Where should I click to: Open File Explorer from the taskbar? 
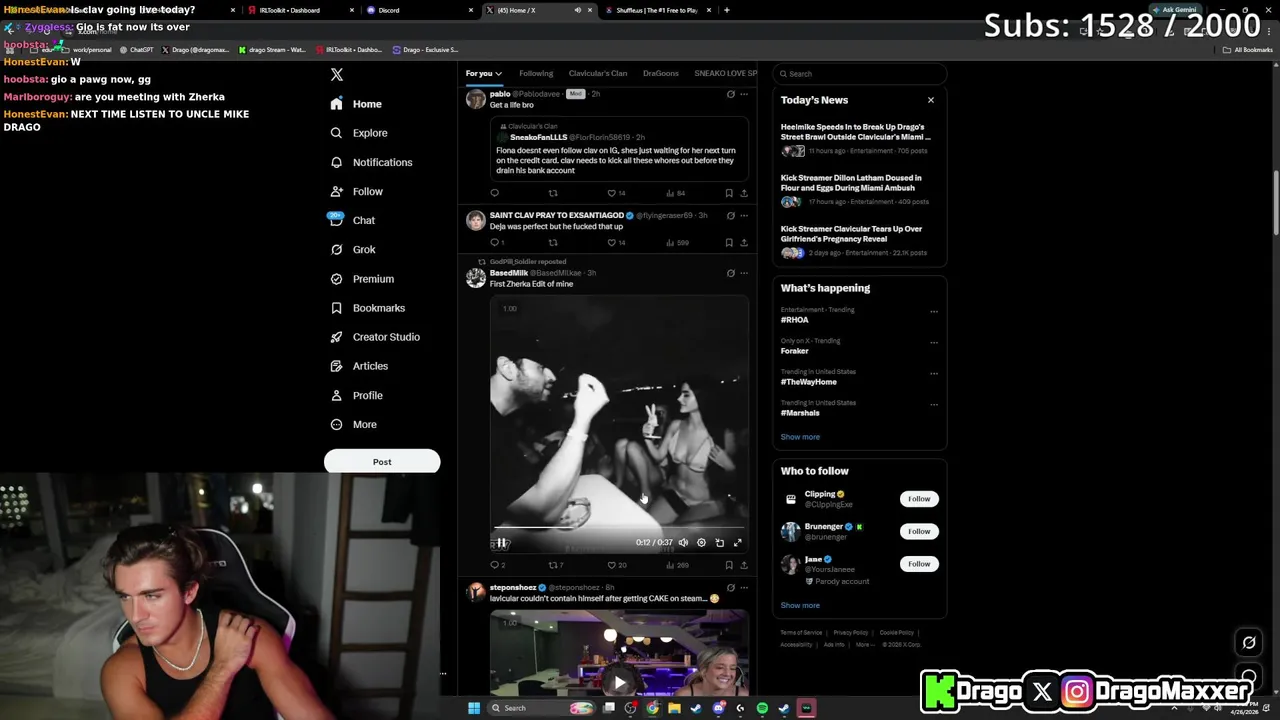pos(674,708)
